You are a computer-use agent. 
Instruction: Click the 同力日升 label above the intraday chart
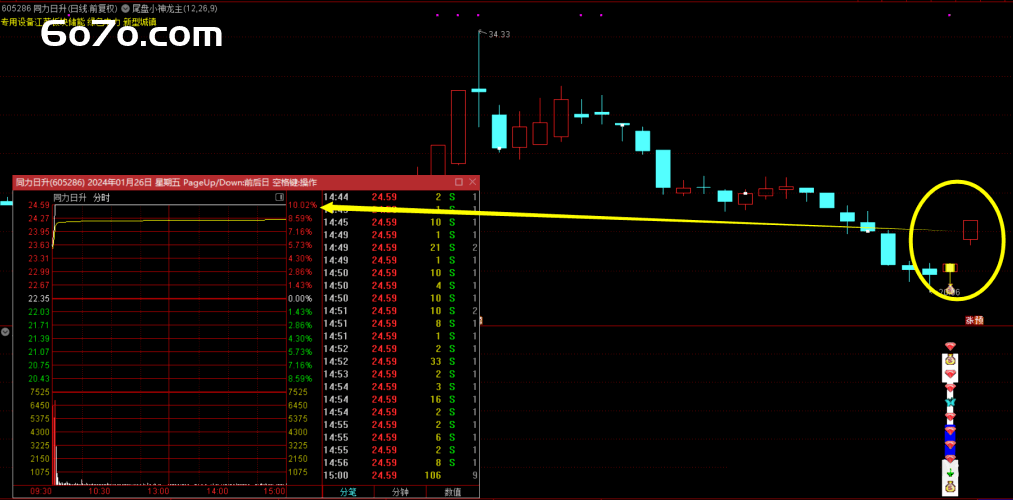click(x=70, y=198)
